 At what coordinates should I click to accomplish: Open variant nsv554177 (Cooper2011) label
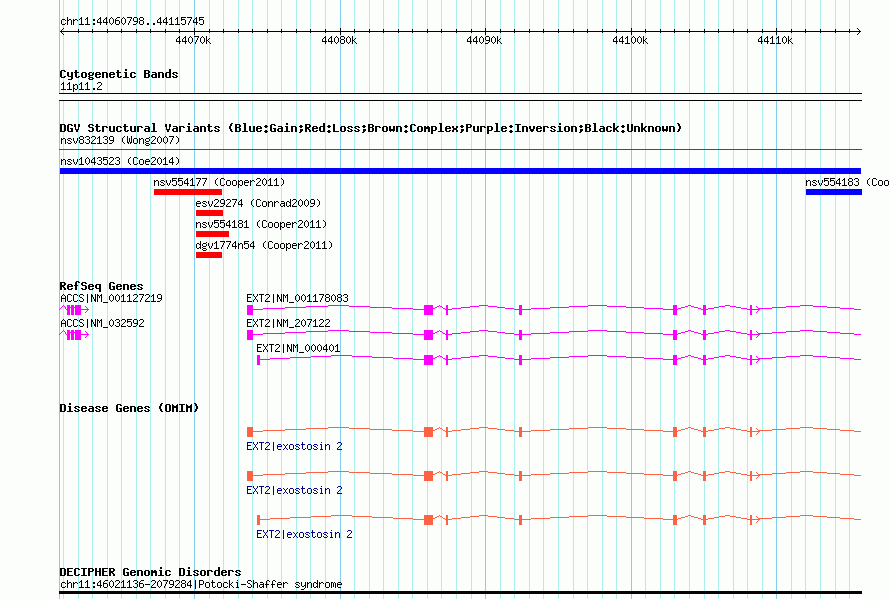(x=219, y=182)
